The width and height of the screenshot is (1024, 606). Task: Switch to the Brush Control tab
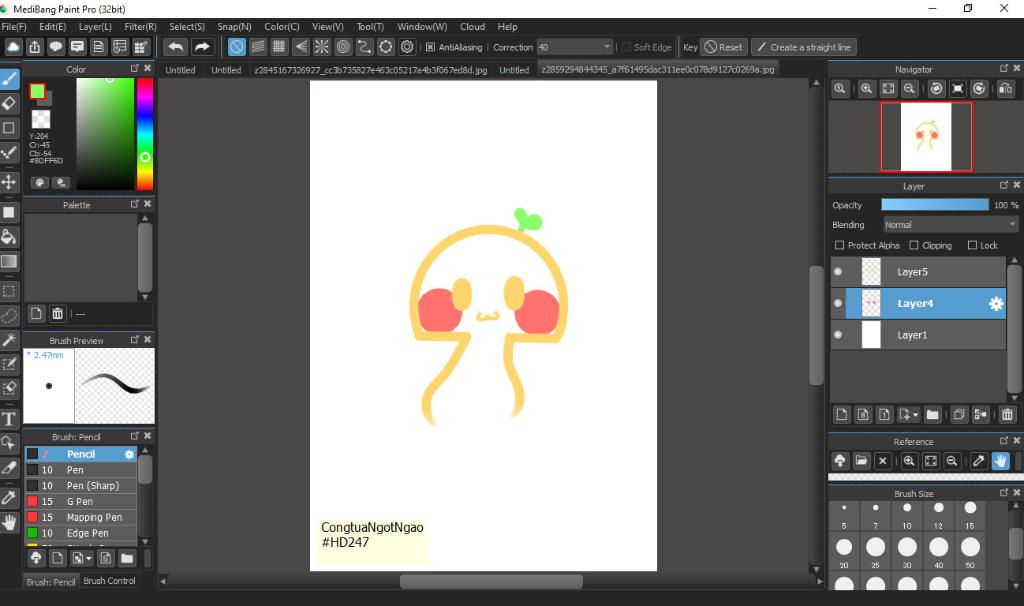(109, 581)
